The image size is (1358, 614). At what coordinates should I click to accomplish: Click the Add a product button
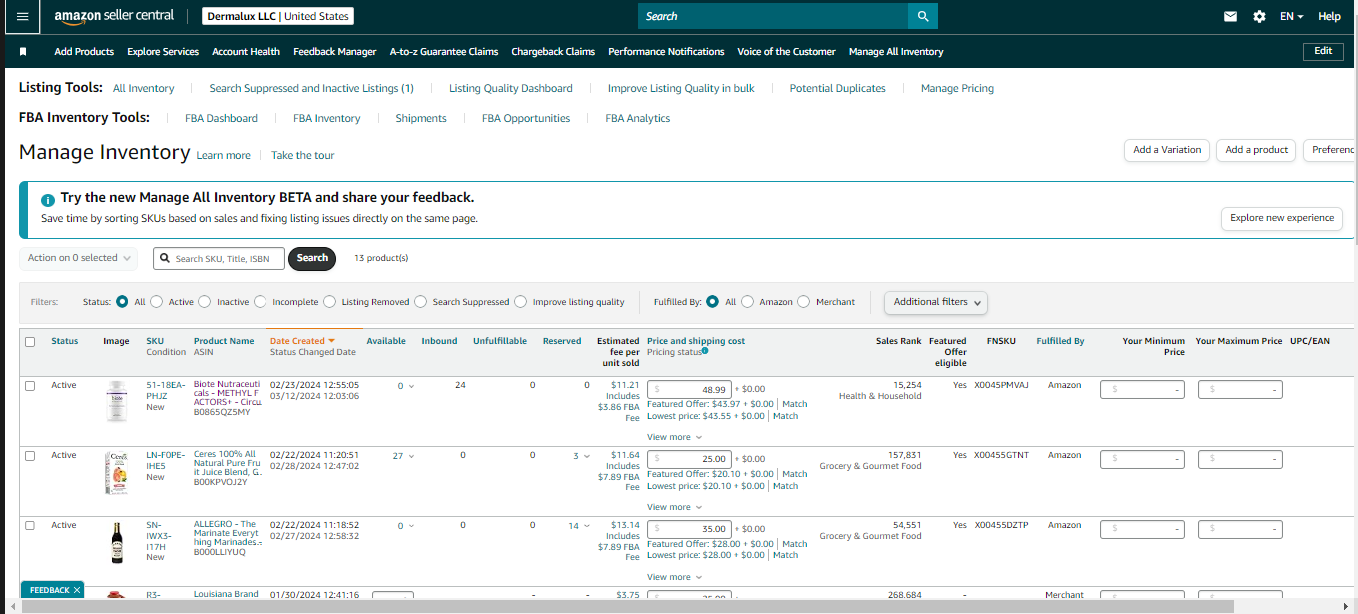coord(1256,150)
